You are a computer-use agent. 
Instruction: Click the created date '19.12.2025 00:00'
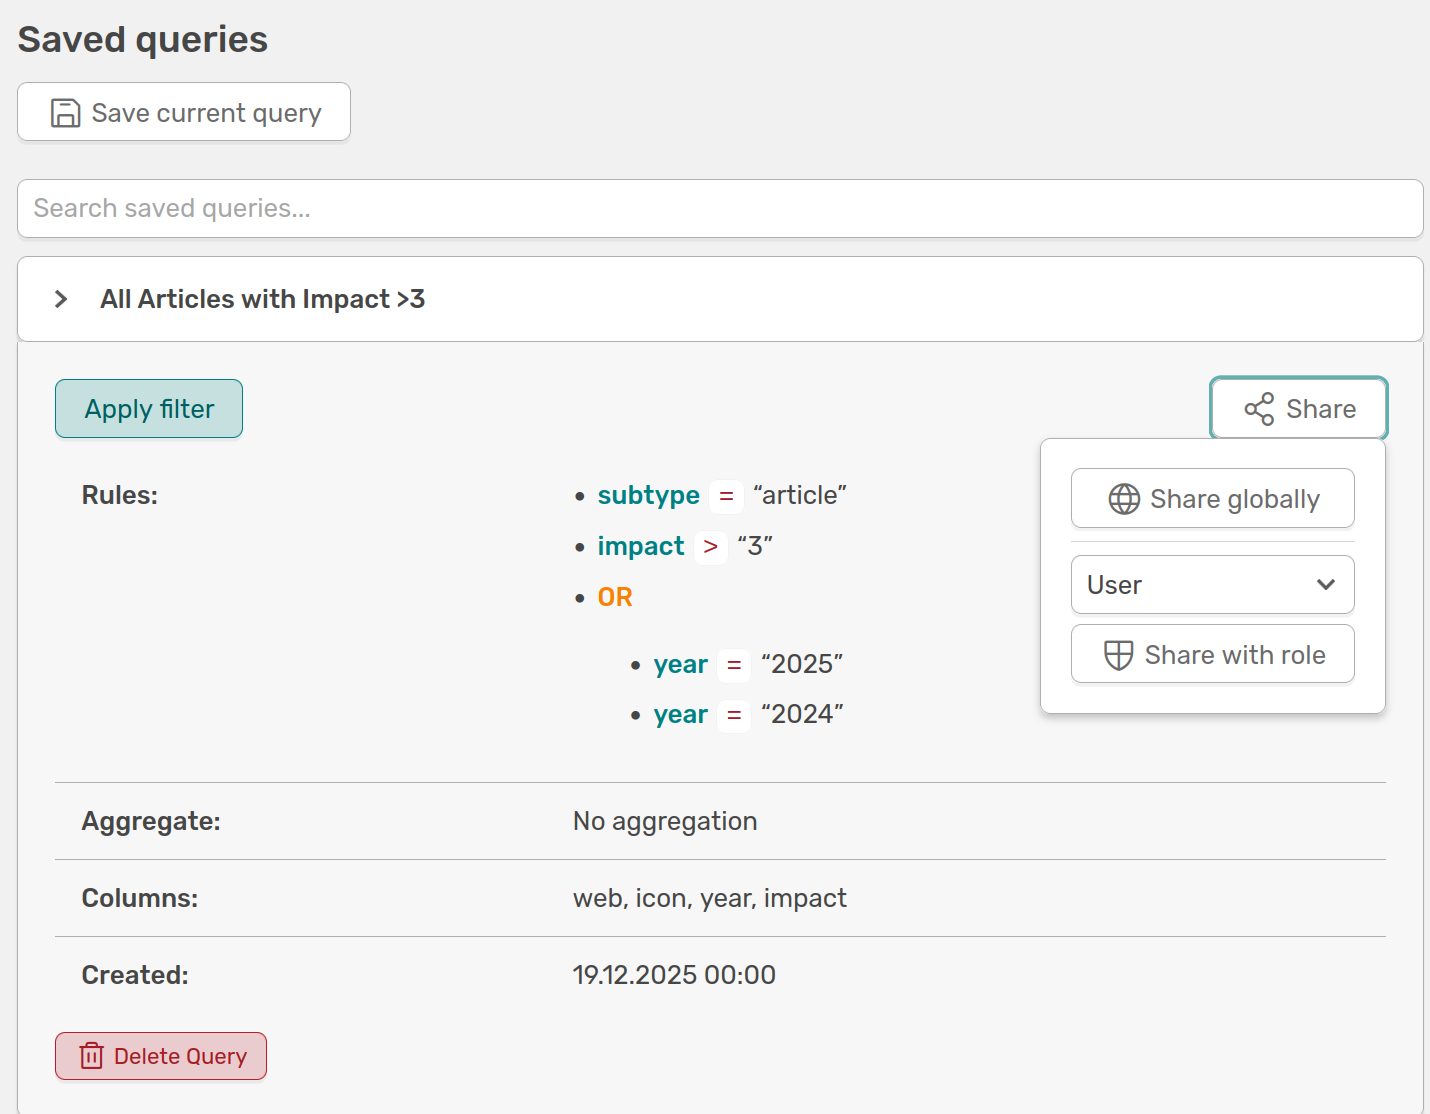(674, 975)
